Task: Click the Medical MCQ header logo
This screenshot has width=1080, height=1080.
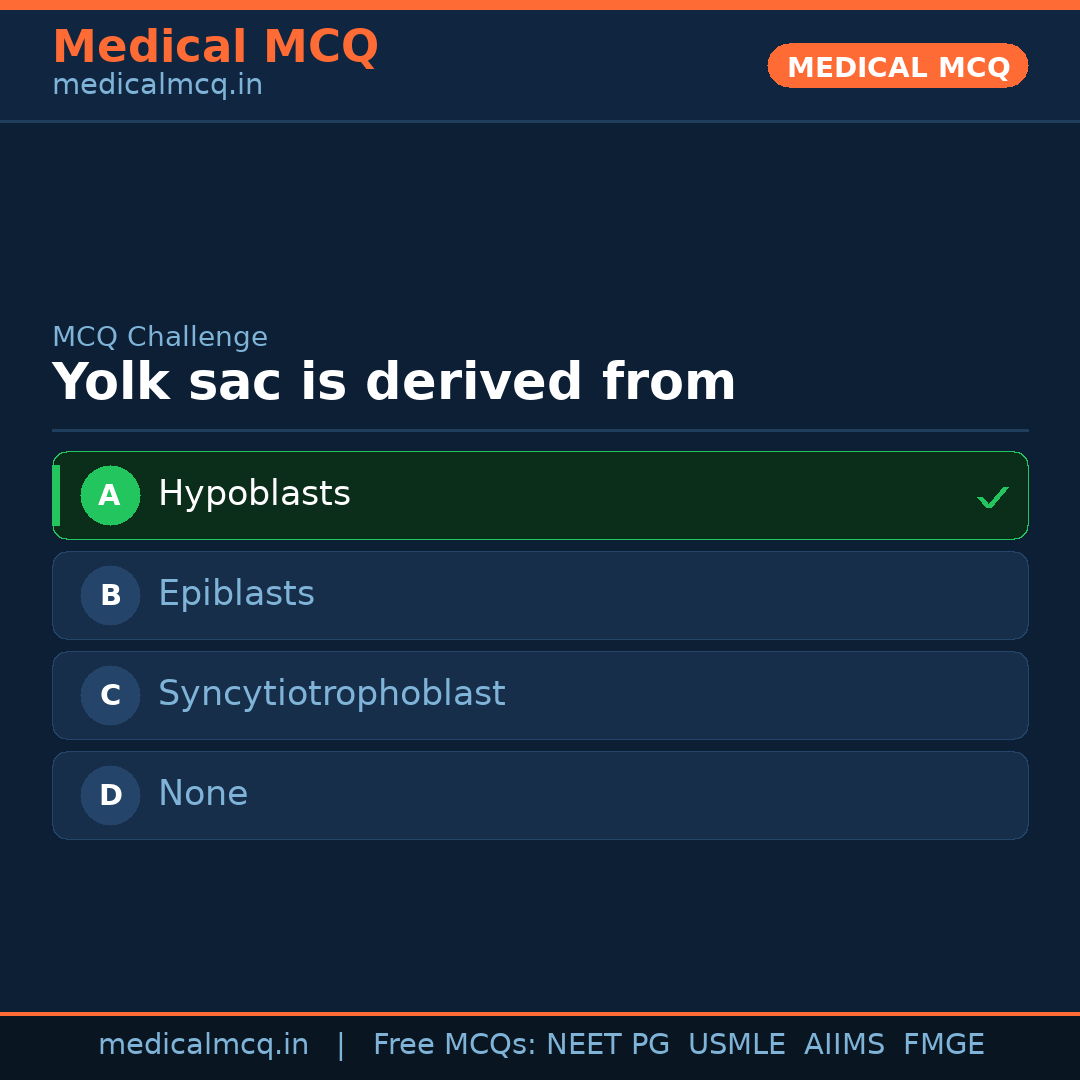Action: pyautogui.click(x=215, y=46)
